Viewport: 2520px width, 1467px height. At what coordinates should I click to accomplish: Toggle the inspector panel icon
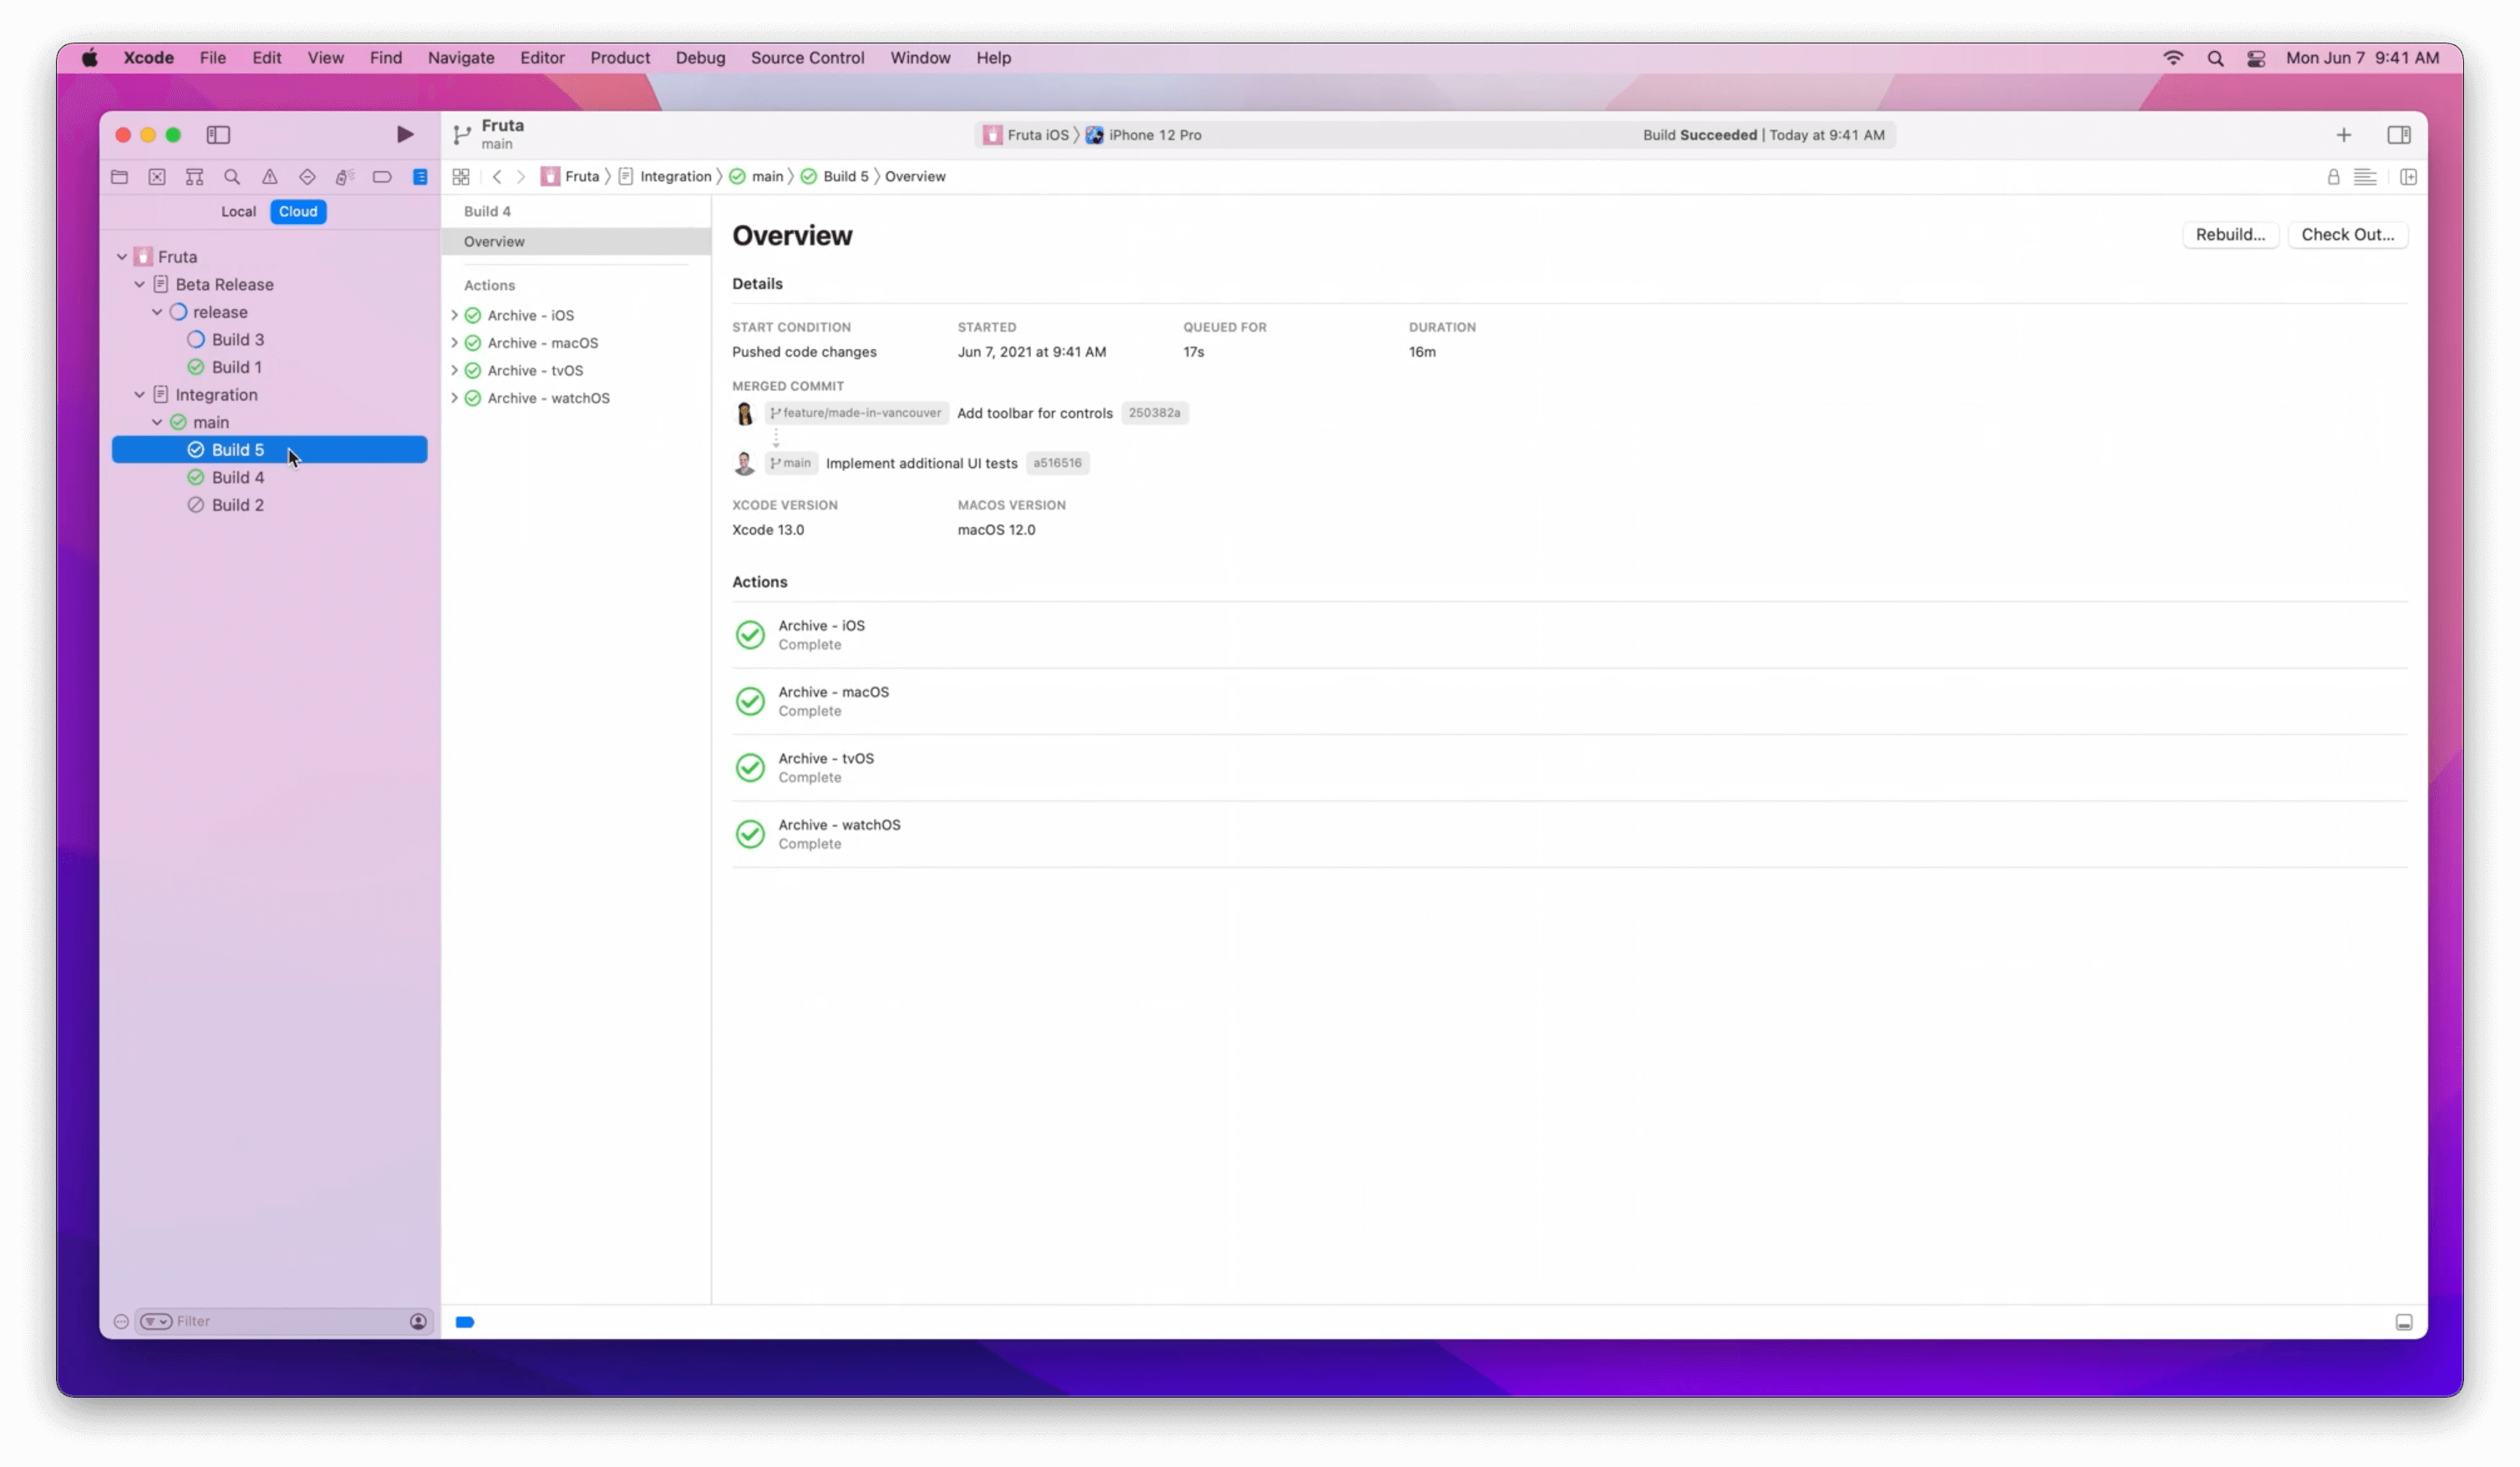pyautogui.click(x=2398, y=134)
